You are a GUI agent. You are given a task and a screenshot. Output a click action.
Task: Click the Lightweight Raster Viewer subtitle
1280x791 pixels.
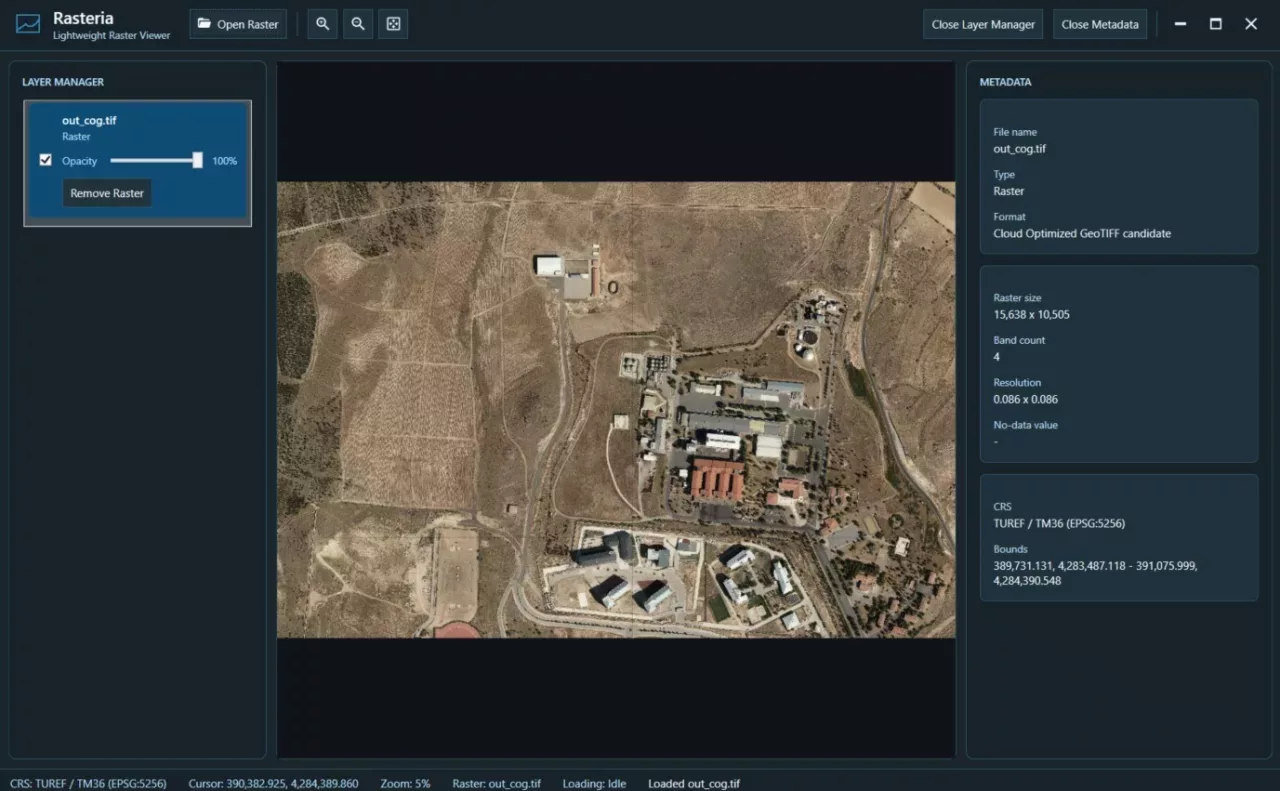coord(112,36)
